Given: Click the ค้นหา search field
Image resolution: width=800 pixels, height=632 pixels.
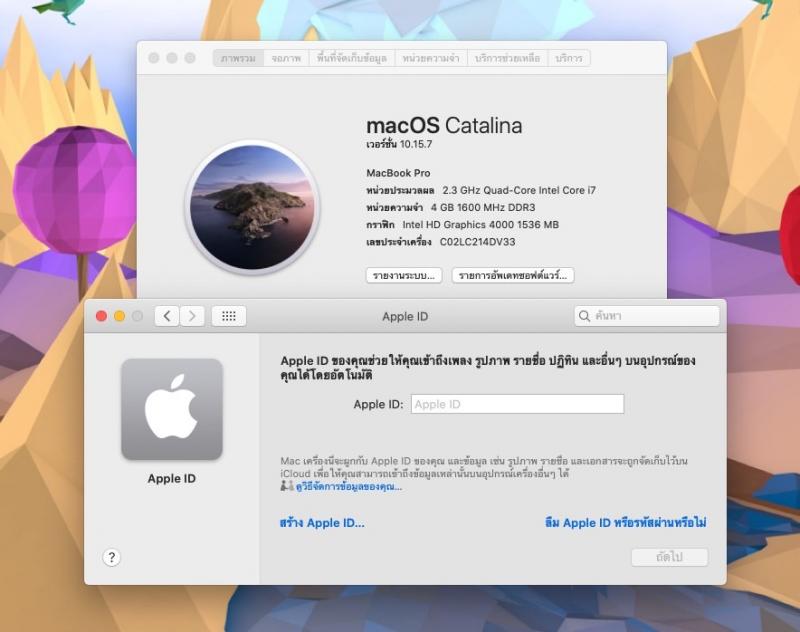Looking at the screenshot, I should pos(646,316).
